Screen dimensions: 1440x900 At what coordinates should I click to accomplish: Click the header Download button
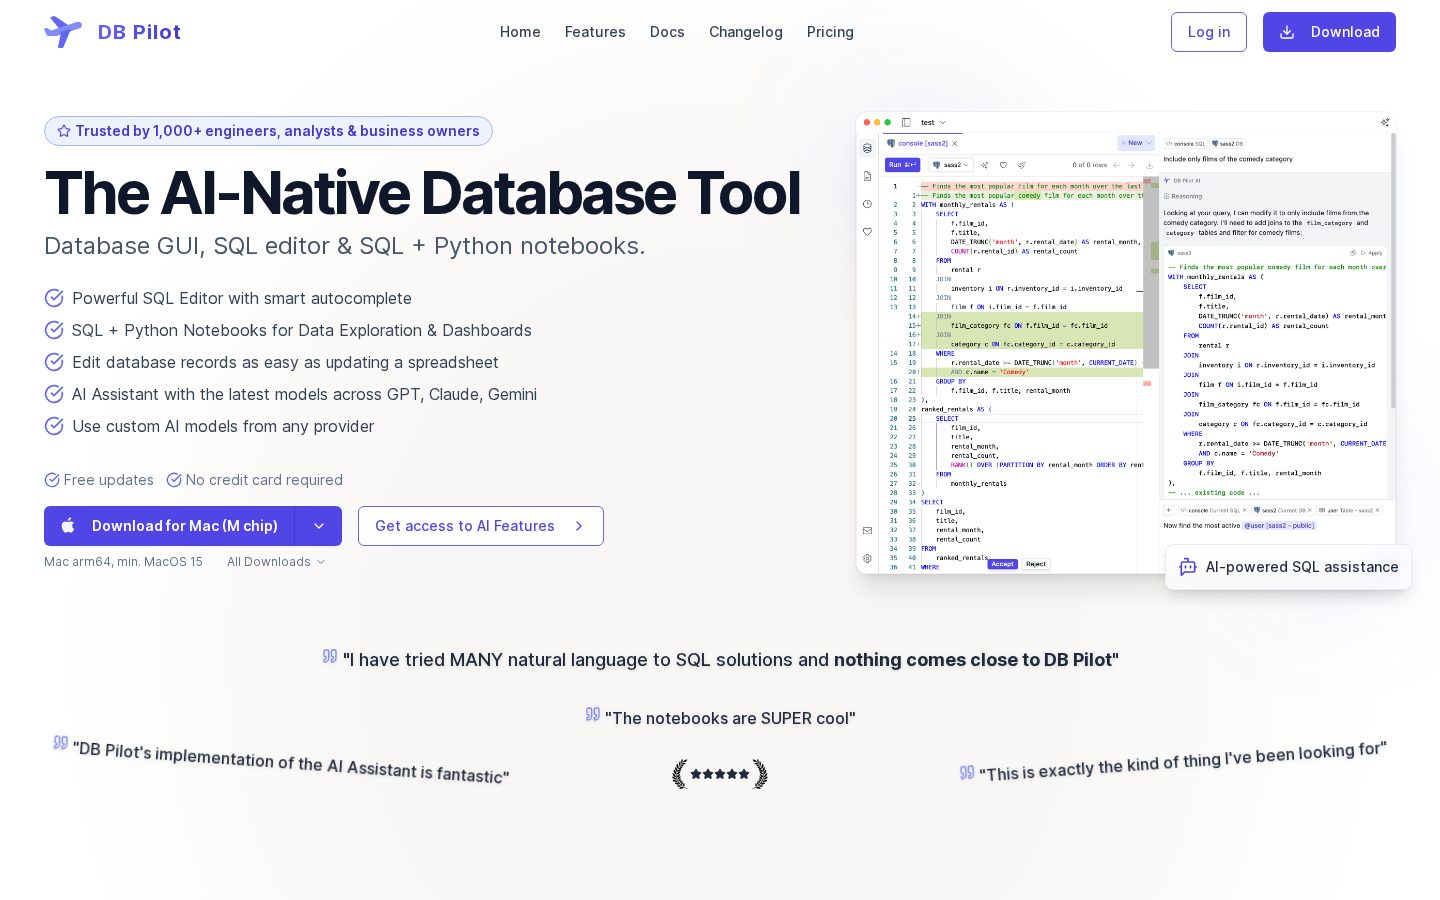[1329, 32]
